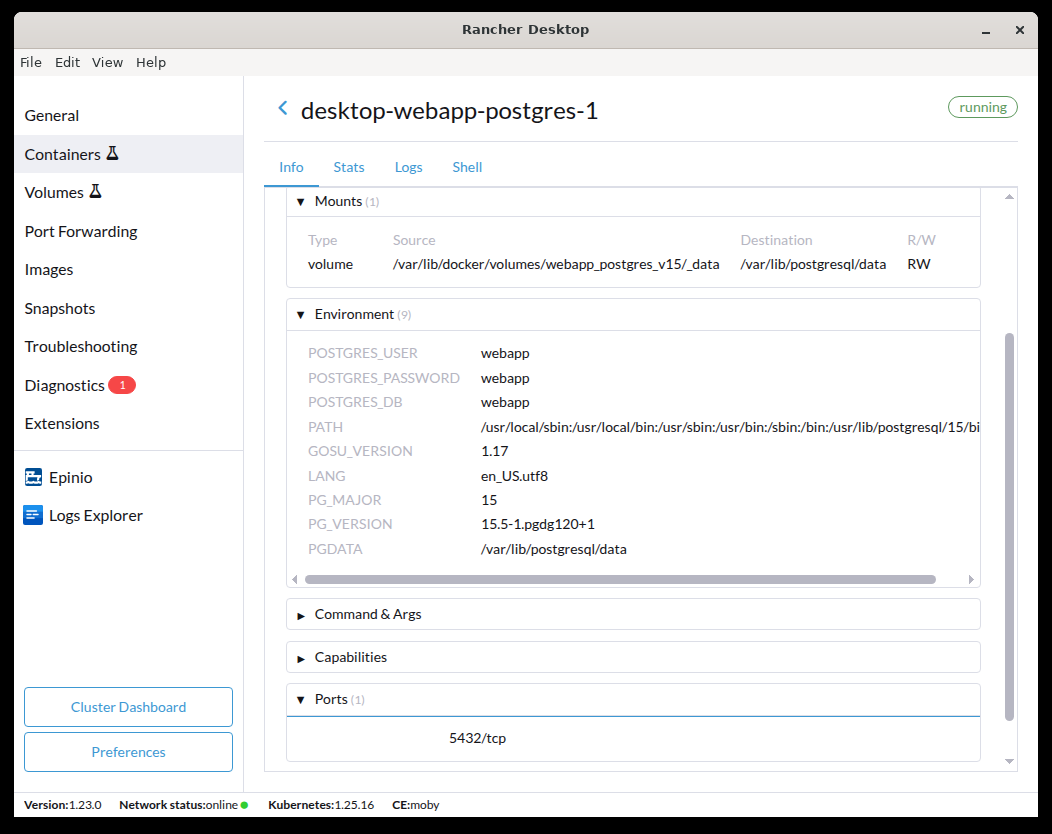The image size is (1052, 834).
Task: Go to the Volumes page
Action: pyautogui.click(x=128, y=192)
